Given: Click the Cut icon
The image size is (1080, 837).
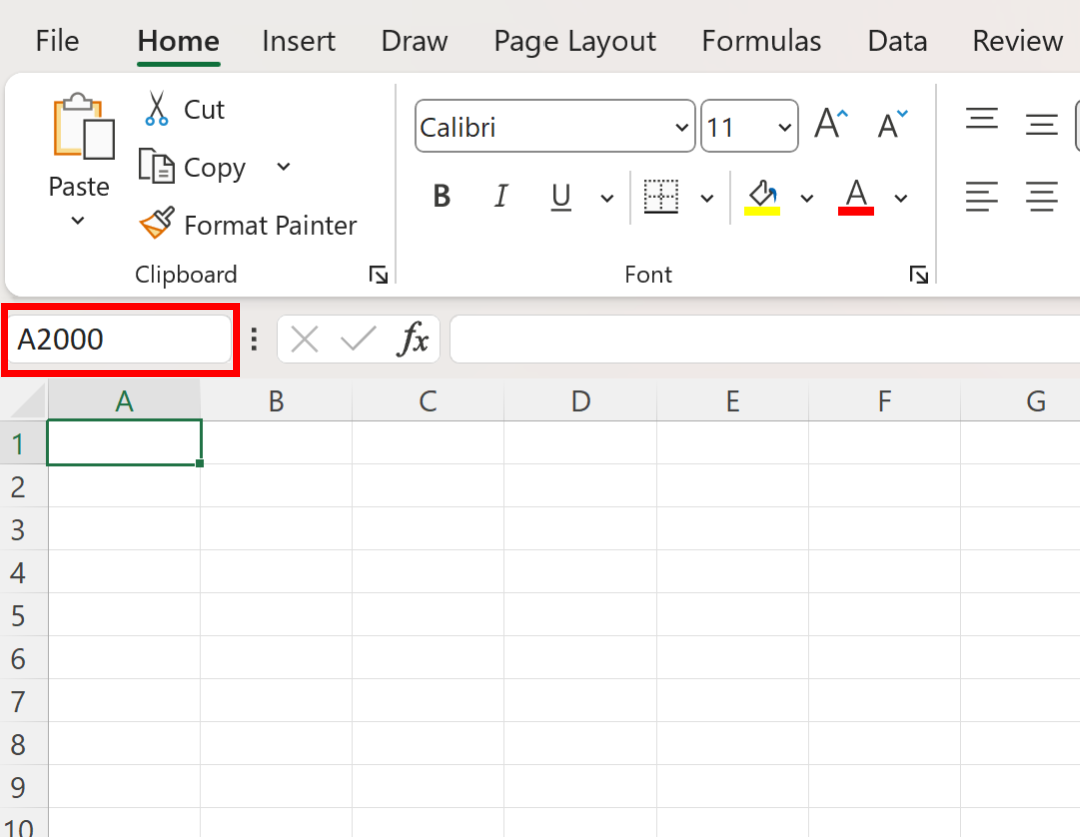Looking at the screenshot, I should 157,108.
